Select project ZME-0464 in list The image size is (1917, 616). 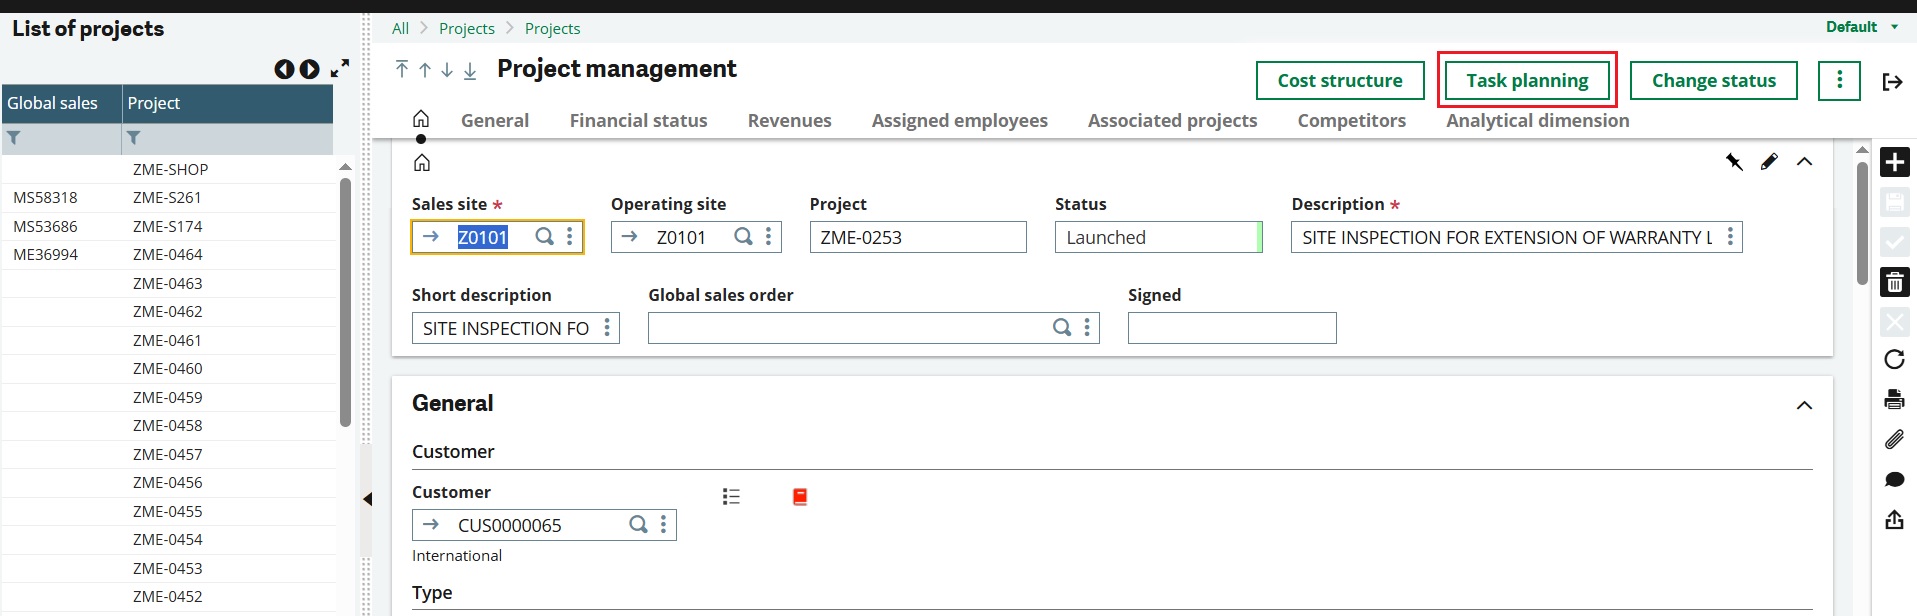[x=167, y=255]
